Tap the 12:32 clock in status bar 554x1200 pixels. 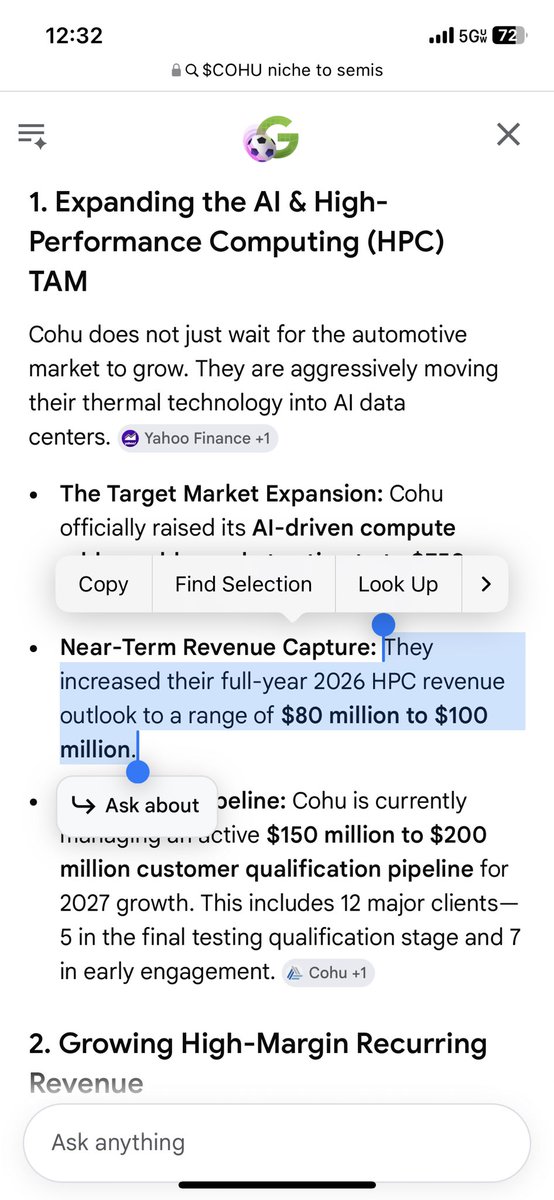74,36
